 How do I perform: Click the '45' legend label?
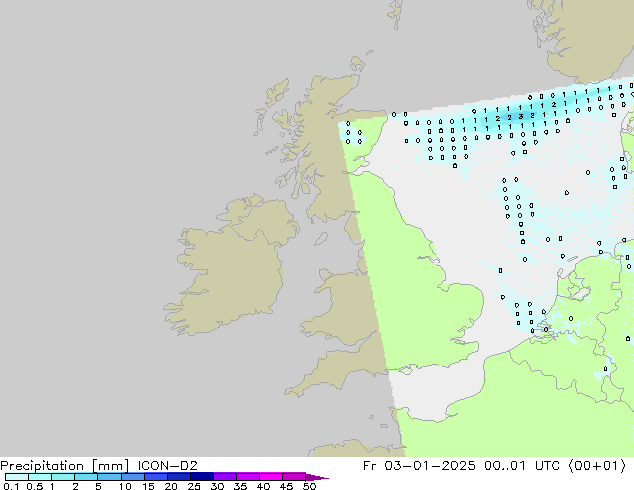pos(286,486)
